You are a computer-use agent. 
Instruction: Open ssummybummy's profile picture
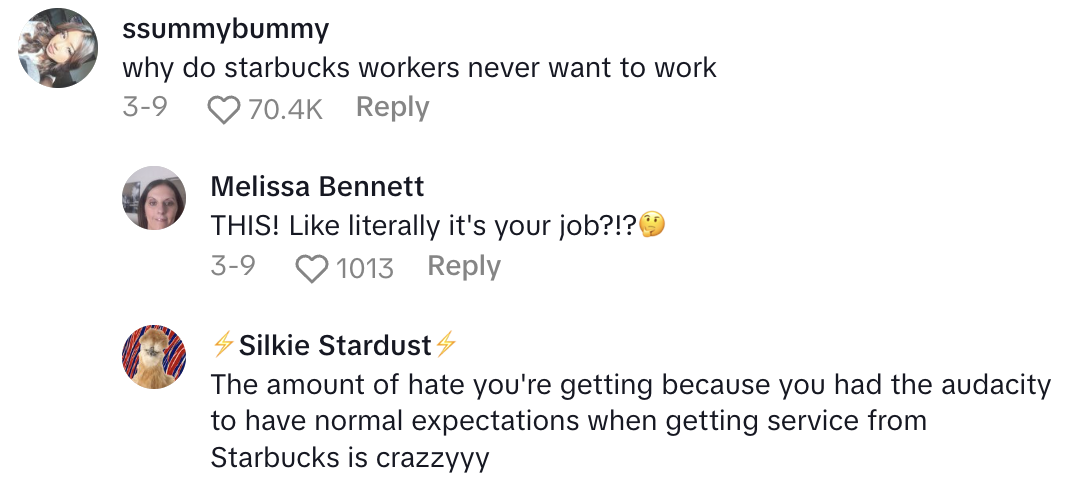(x=59, y=49)
